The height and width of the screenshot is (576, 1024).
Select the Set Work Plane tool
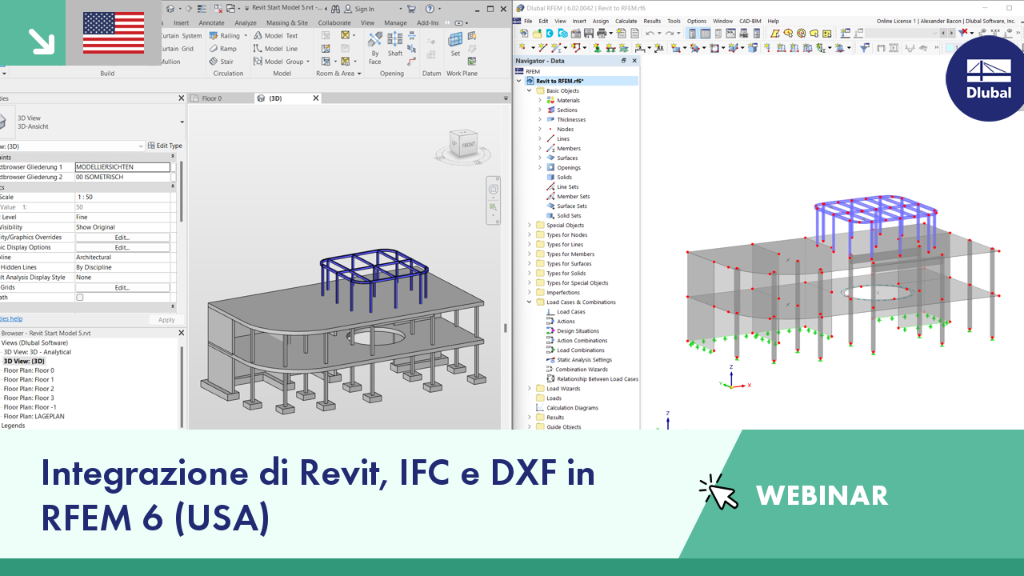(455, 44)
